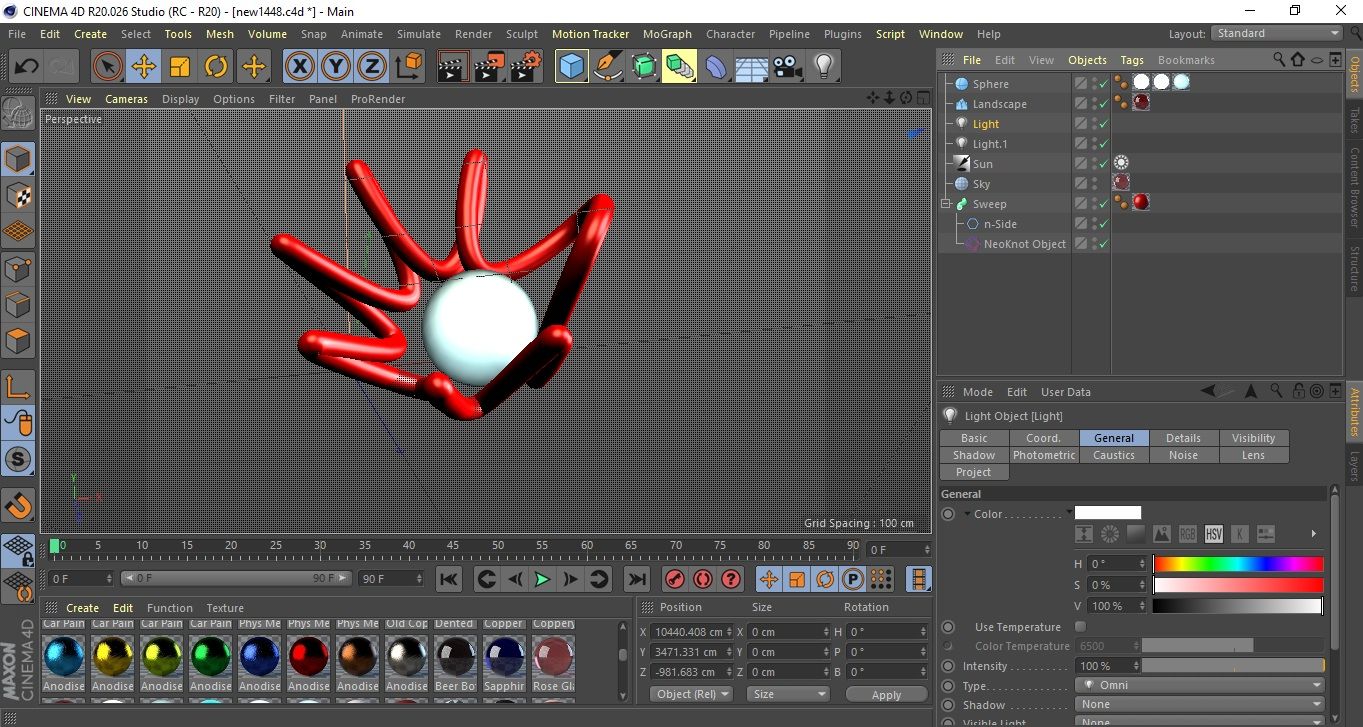Select the Move tool in top toolbar

click(x=144, y=67)
